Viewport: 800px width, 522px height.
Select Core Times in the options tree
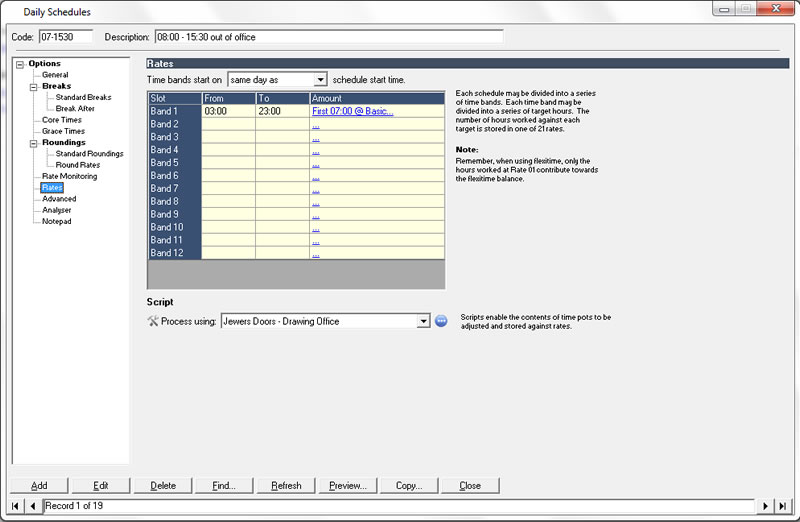(x=62, y=120)
